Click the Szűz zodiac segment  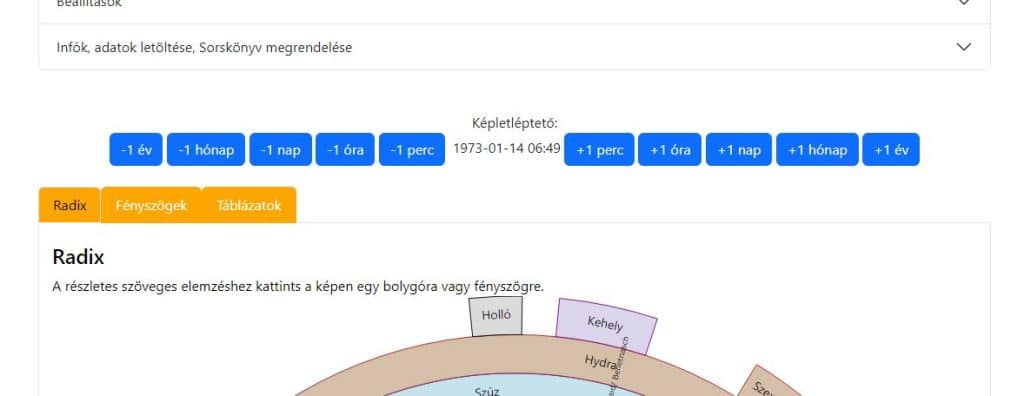487,391
